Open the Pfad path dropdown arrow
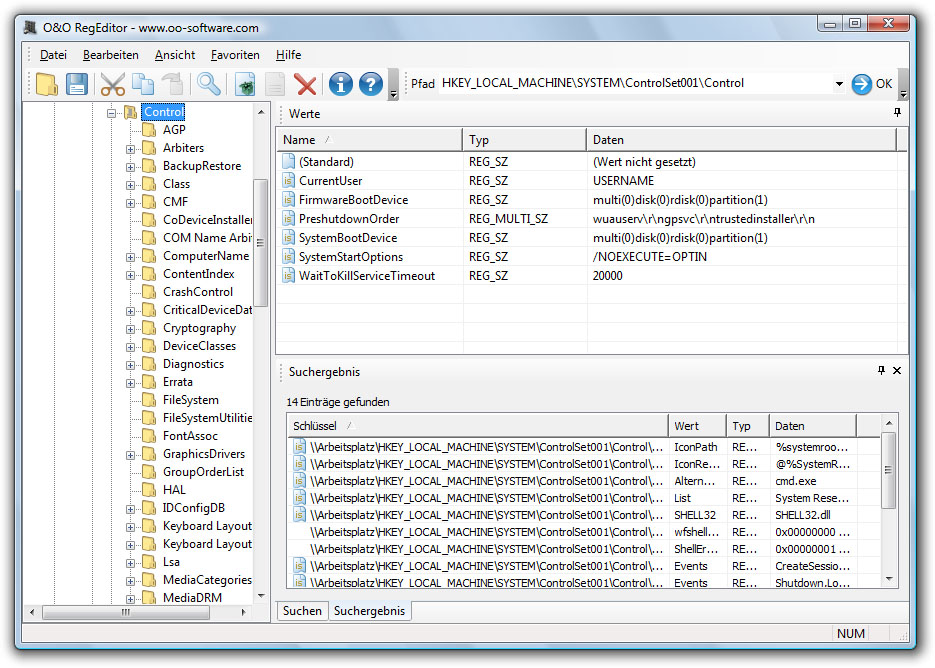Viewport: 935px width, 668px height. [838, 84]
